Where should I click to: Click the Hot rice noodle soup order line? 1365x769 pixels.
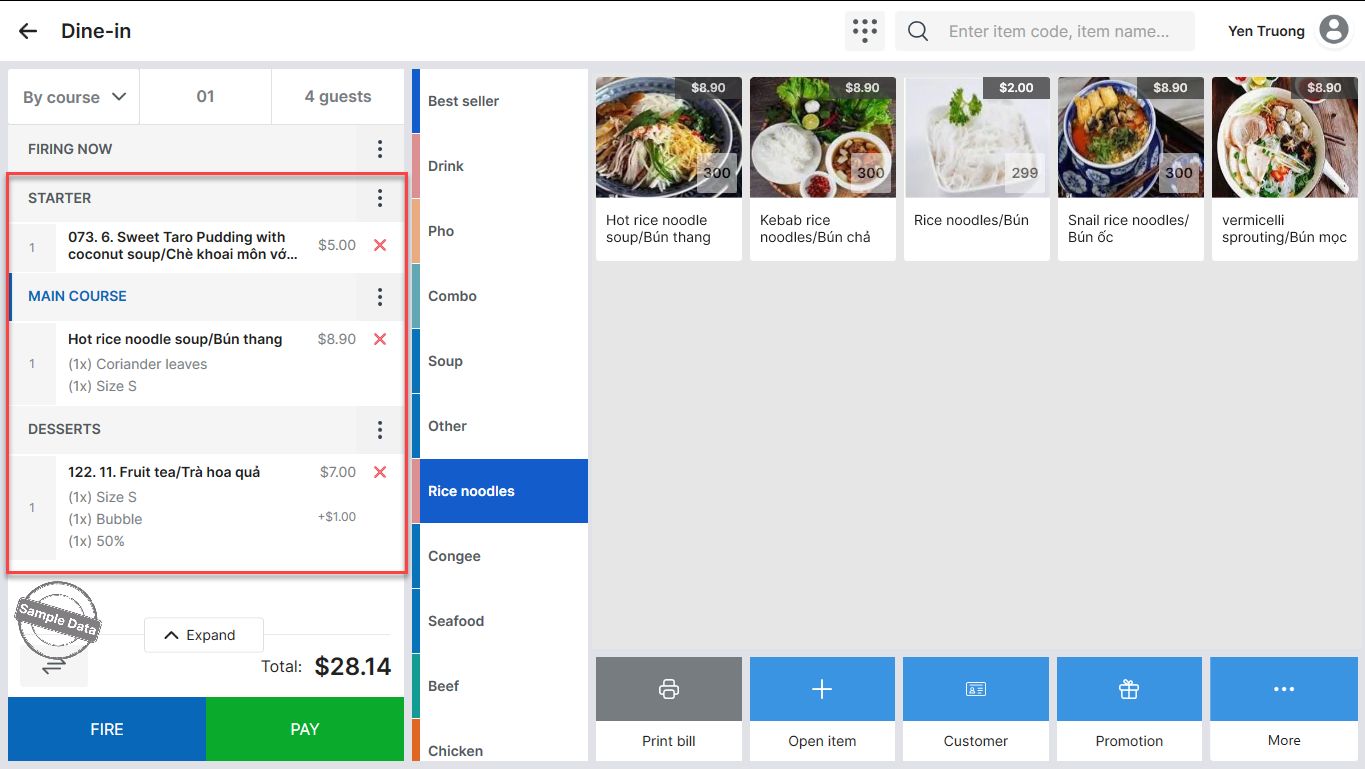click(x=208, y=364)
